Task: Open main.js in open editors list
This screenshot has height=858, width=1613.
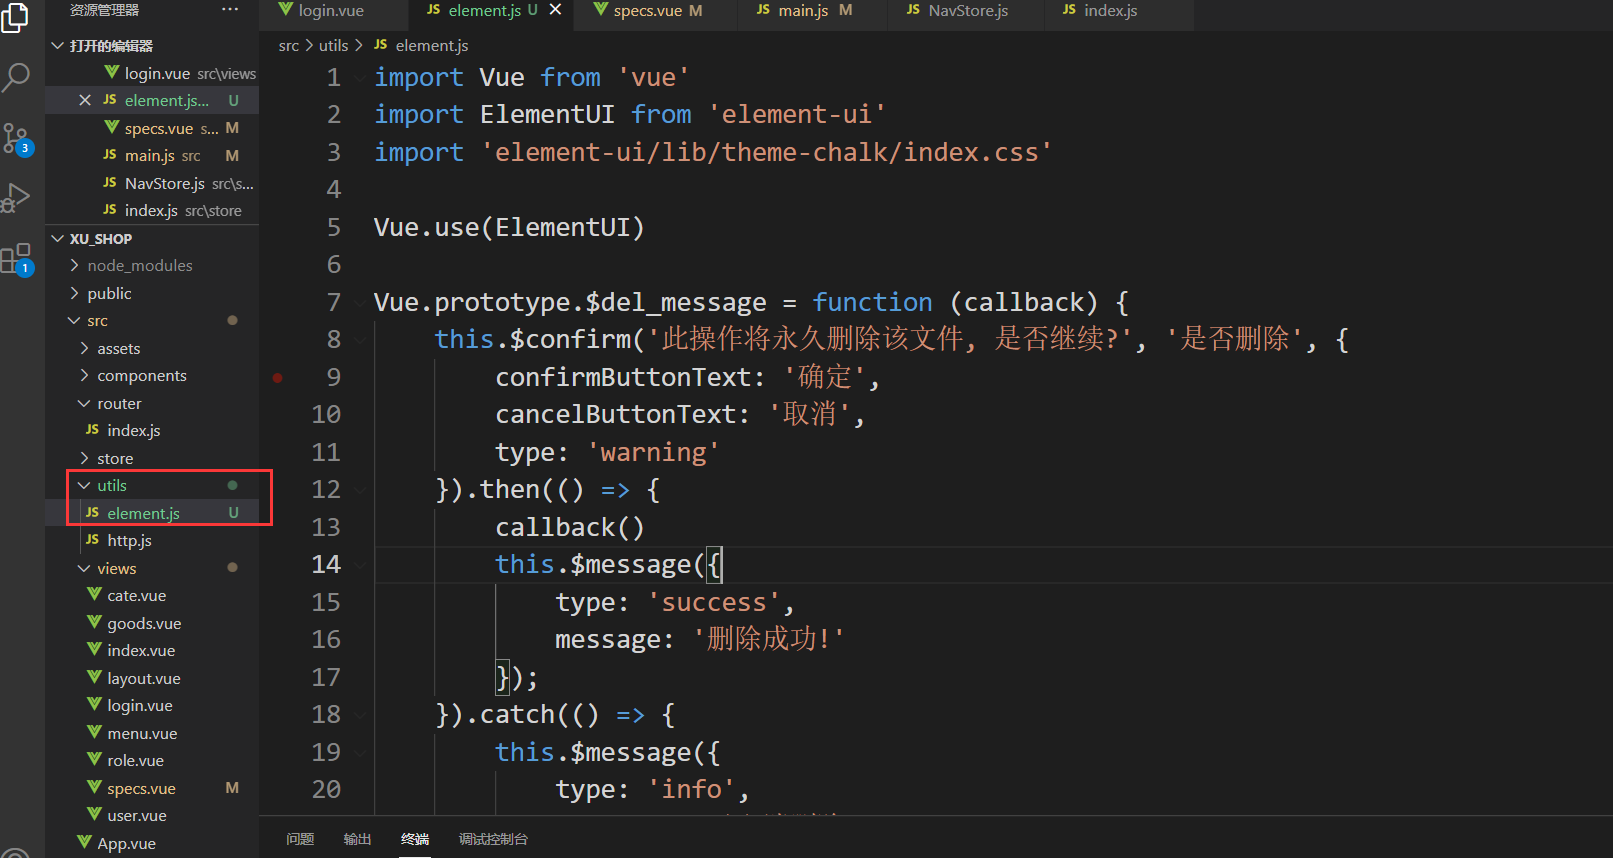Action: point(150,156)
